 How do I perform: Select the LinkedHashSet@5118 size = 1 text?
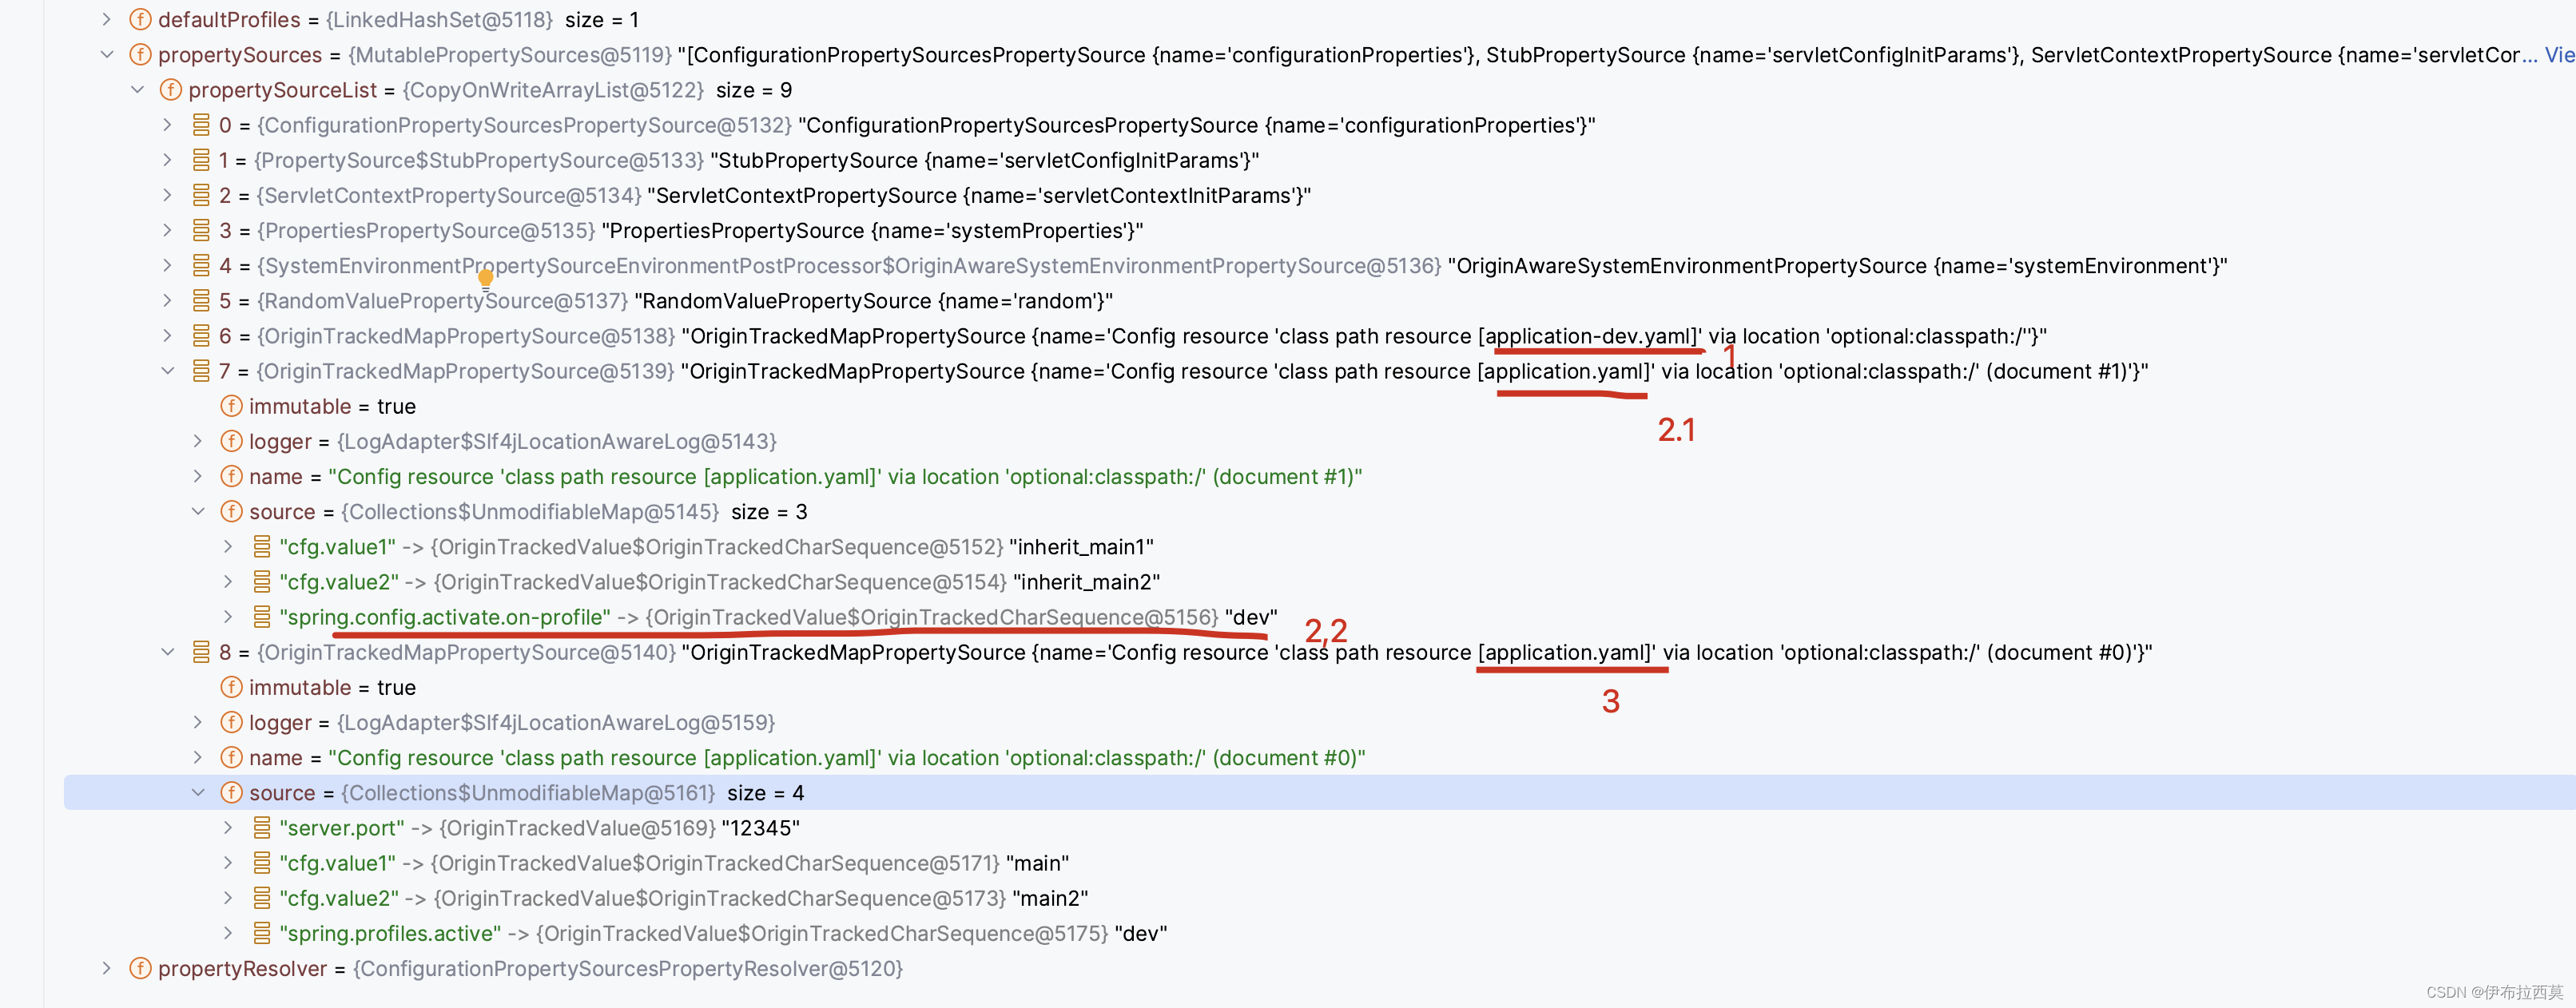[483, 20]
